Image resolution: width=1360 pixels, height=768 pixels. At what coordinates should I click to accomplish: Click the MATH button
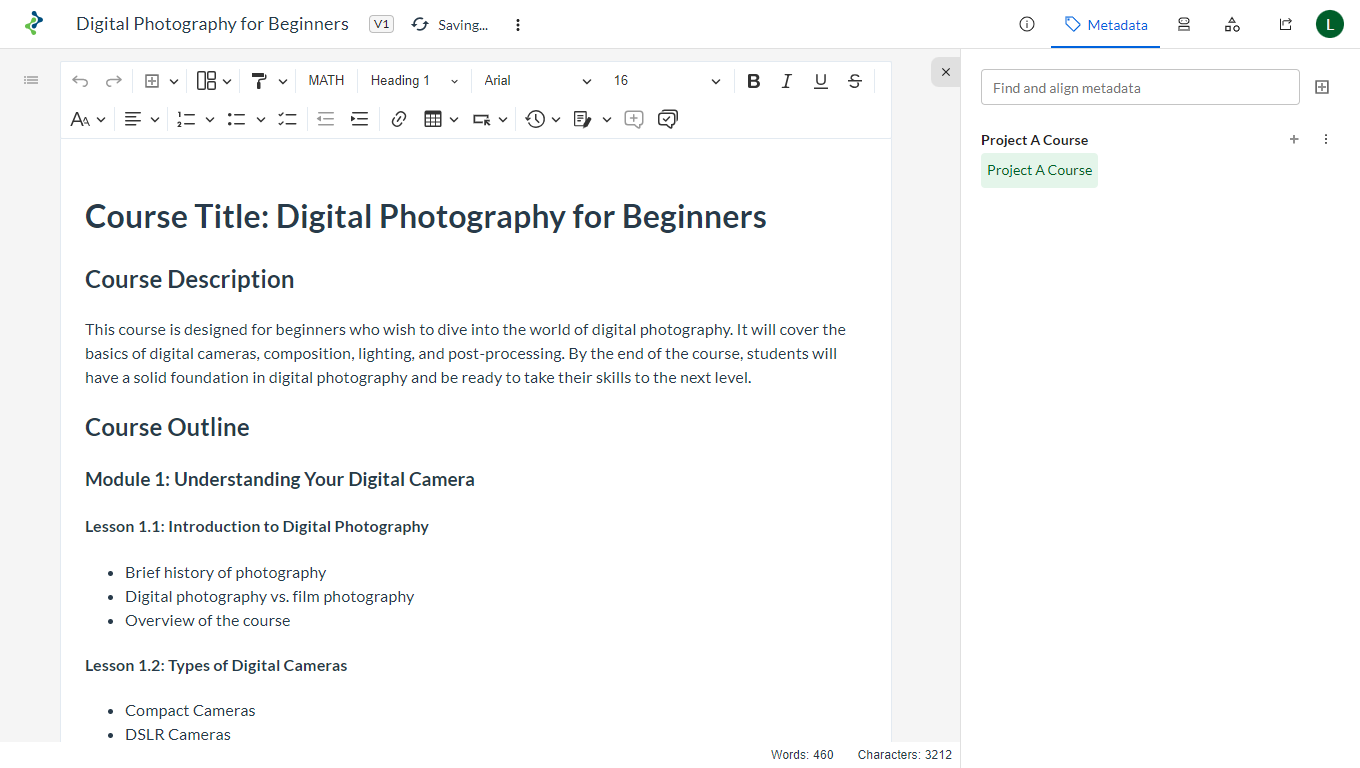coord(326,81)
